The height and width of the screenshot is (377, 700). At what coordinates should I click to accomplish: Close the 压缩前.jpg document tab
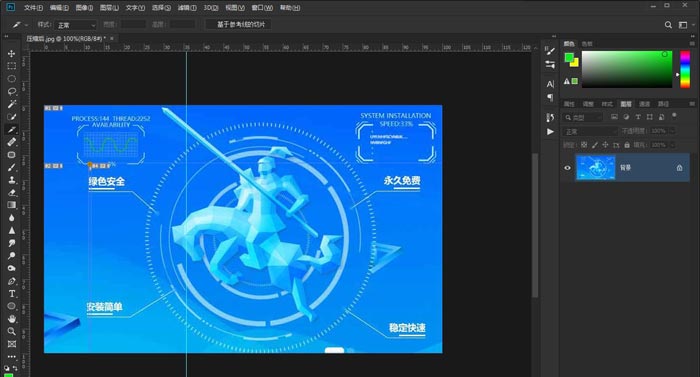(x=112, y=39)
